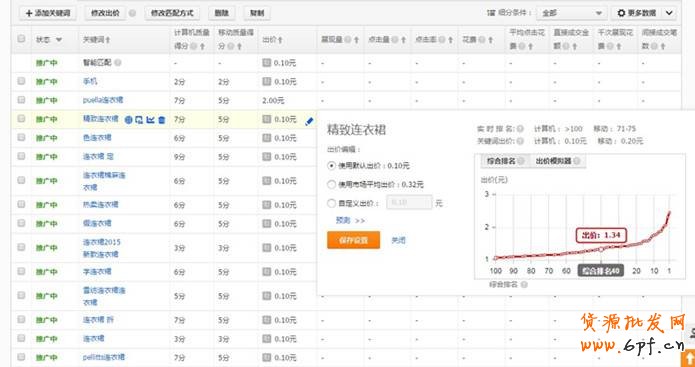This screenshot has height=367, width=695.
Task: Click the orange scroll-to-top arrow icon
Action: tap(690, 358)
